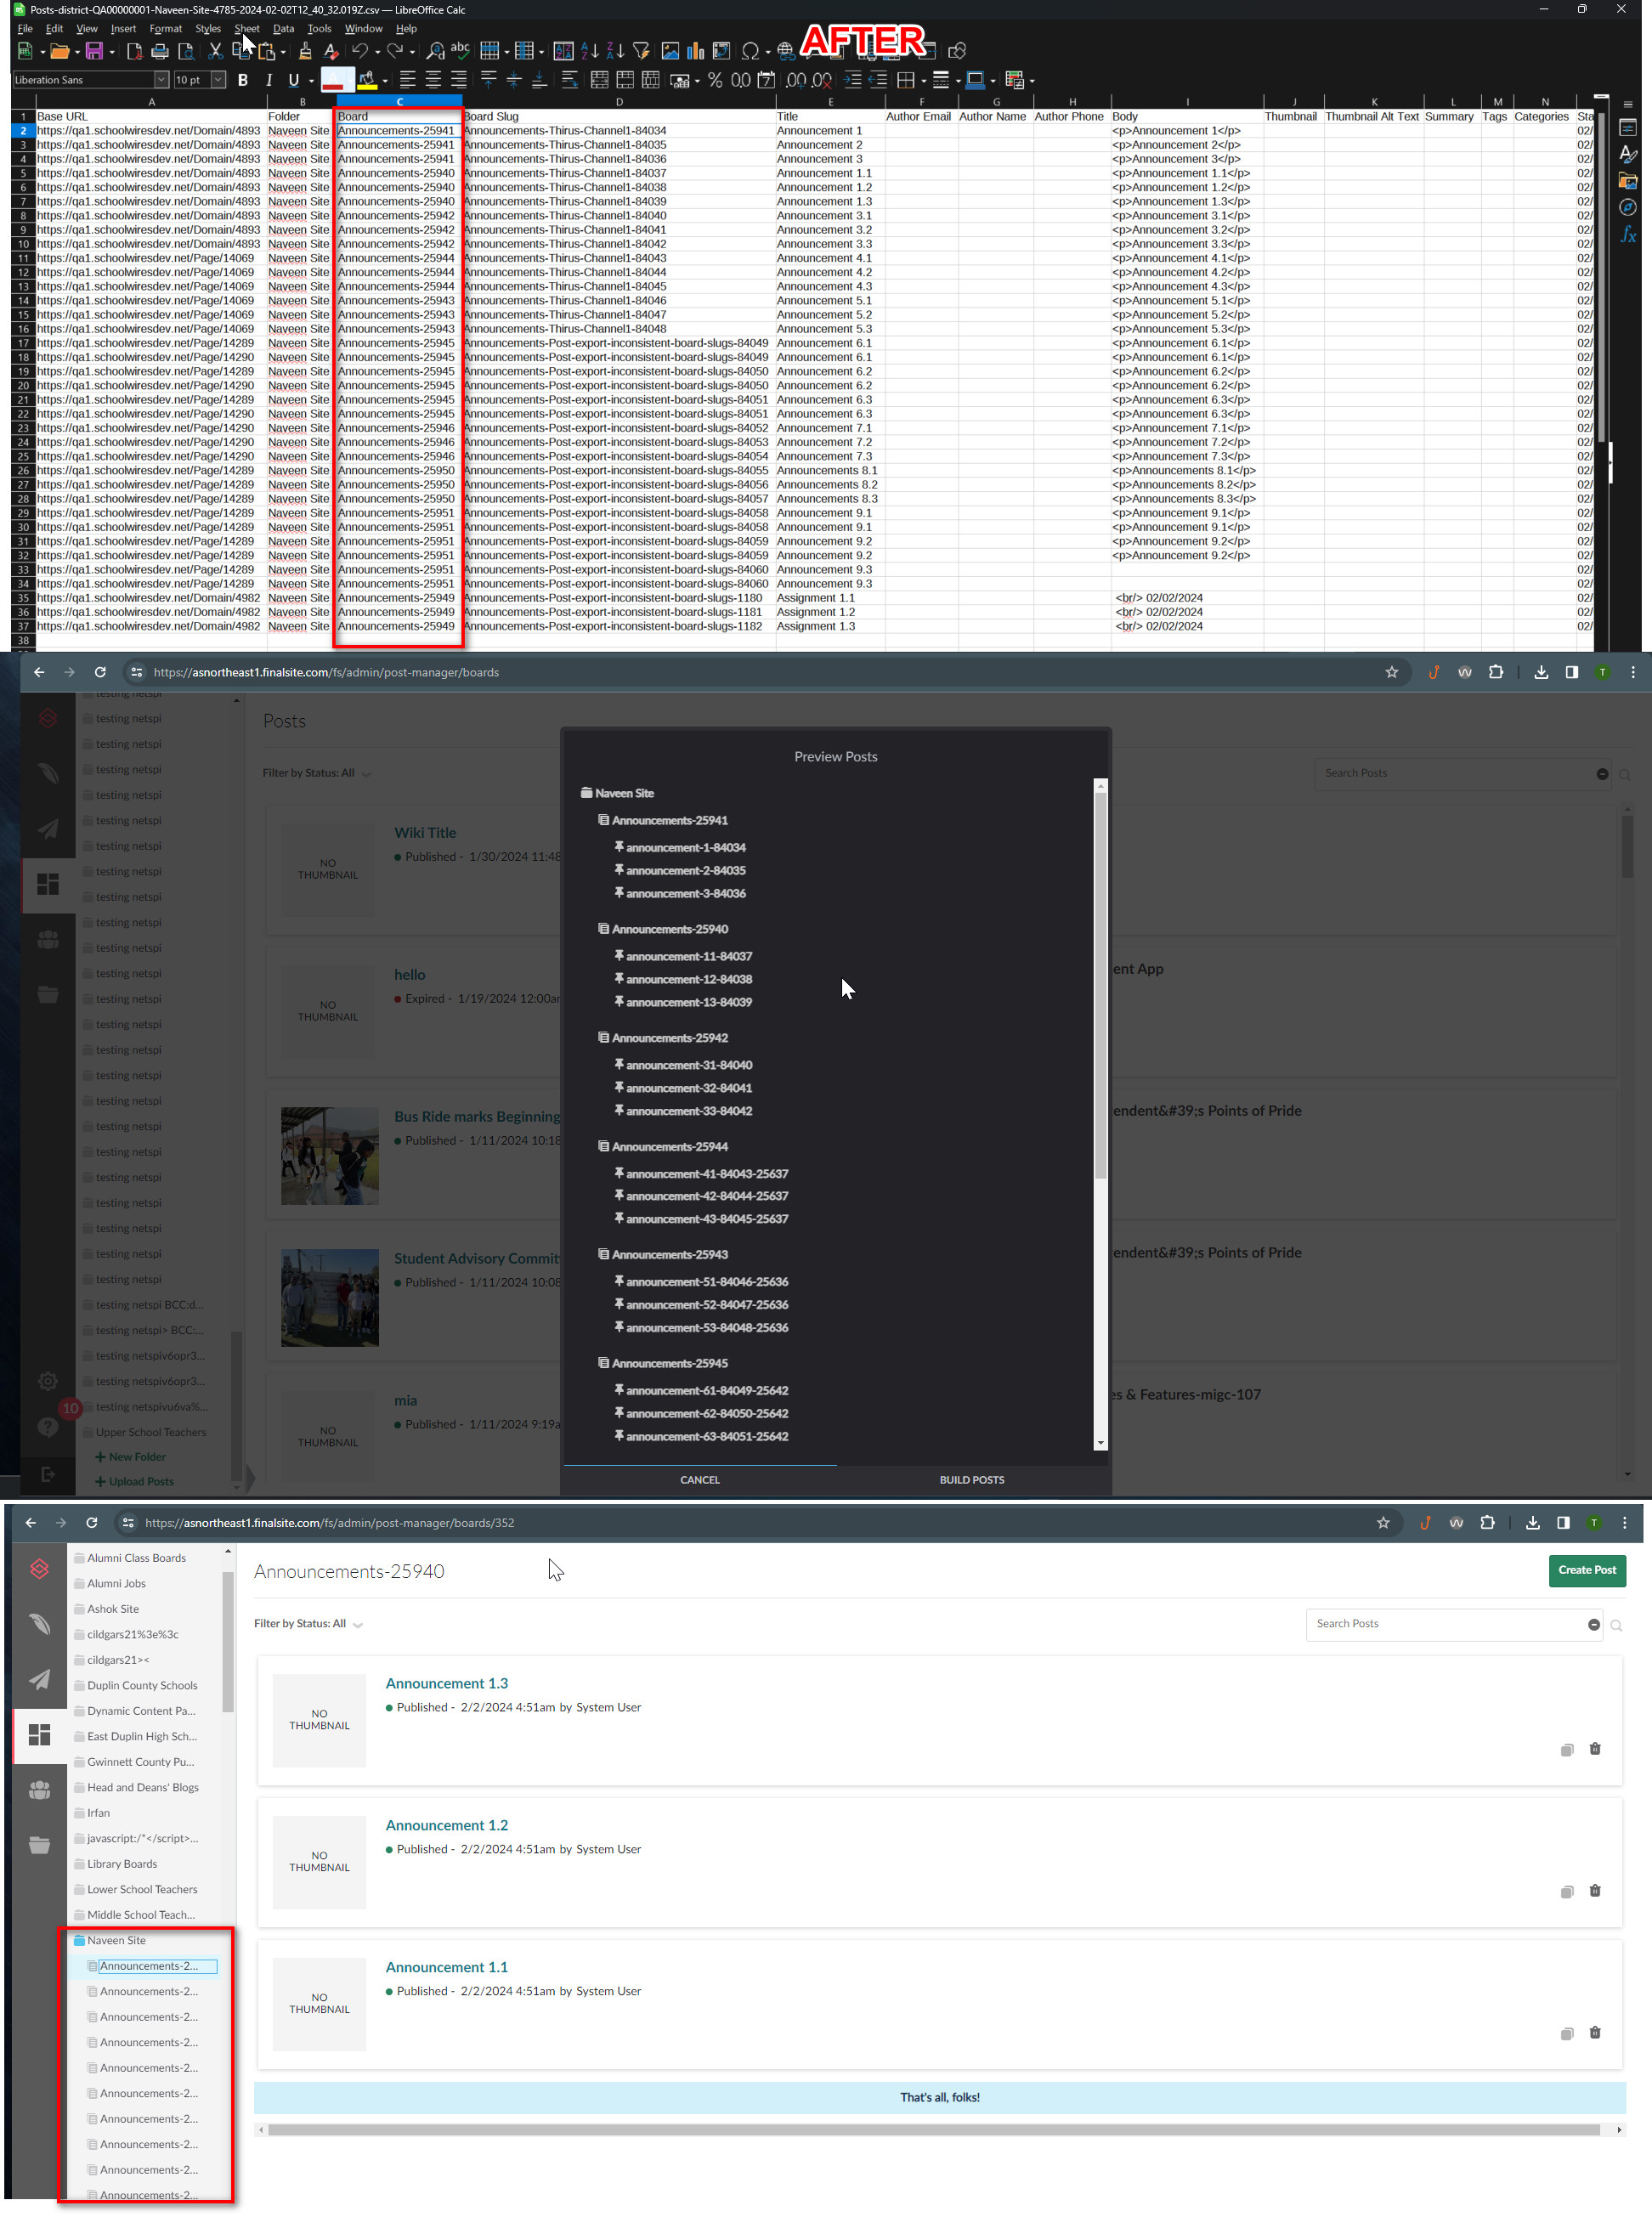Open the Announcement 1.3 post link
The image size is (1652, 2217).
click(x=447, y=1684)
